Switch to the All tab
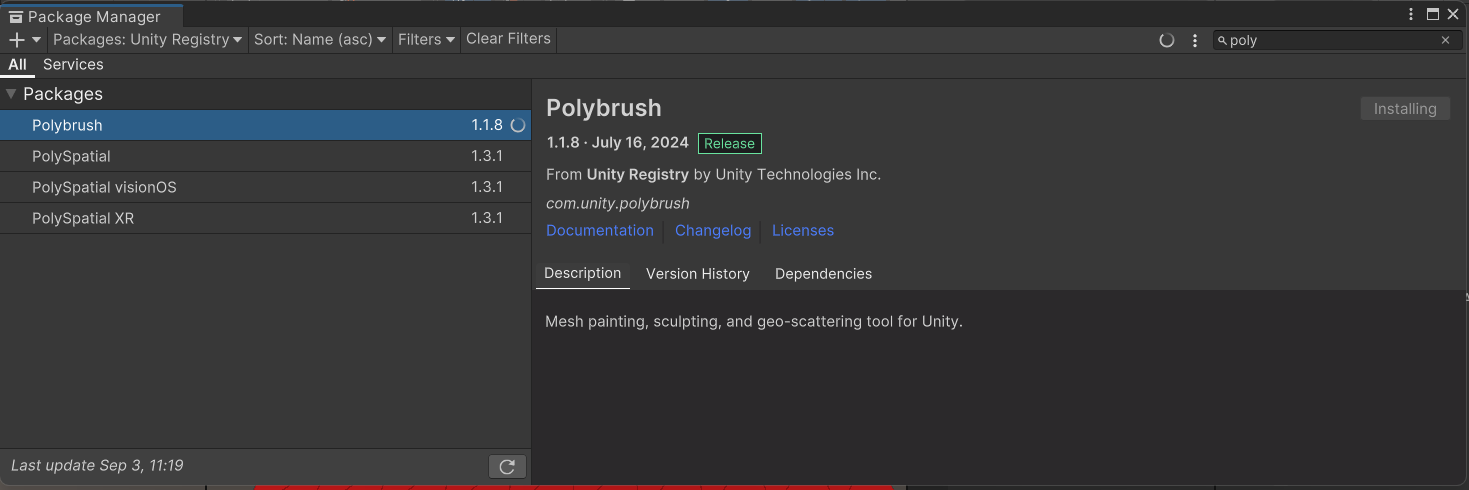1469x490 pixels. [17, 65]
